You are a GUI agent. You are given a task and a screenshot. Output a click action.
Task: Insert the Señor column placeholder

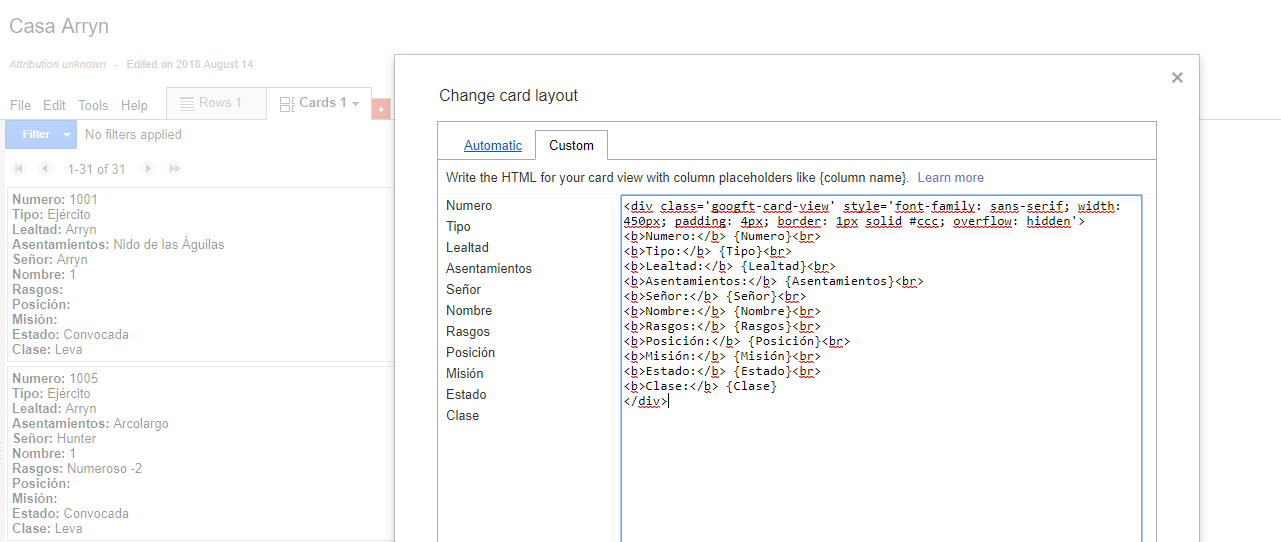click(x=463, y=290)
